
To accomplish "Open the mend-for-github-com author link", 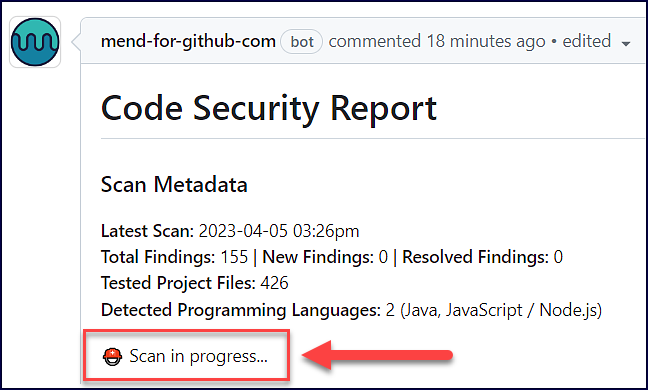I will [x=188, y=42].
